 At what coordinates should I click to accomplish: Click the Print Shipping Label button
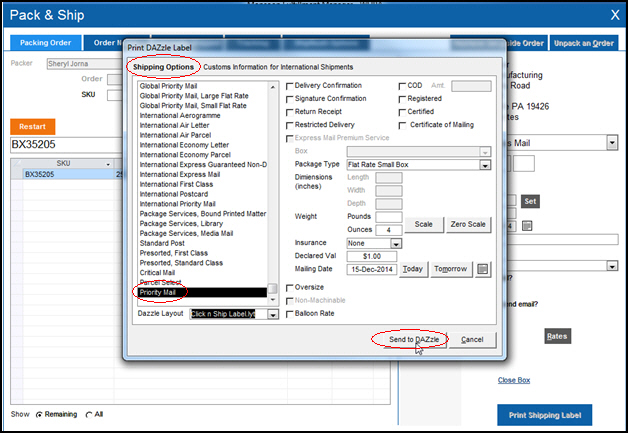(545, 415)
